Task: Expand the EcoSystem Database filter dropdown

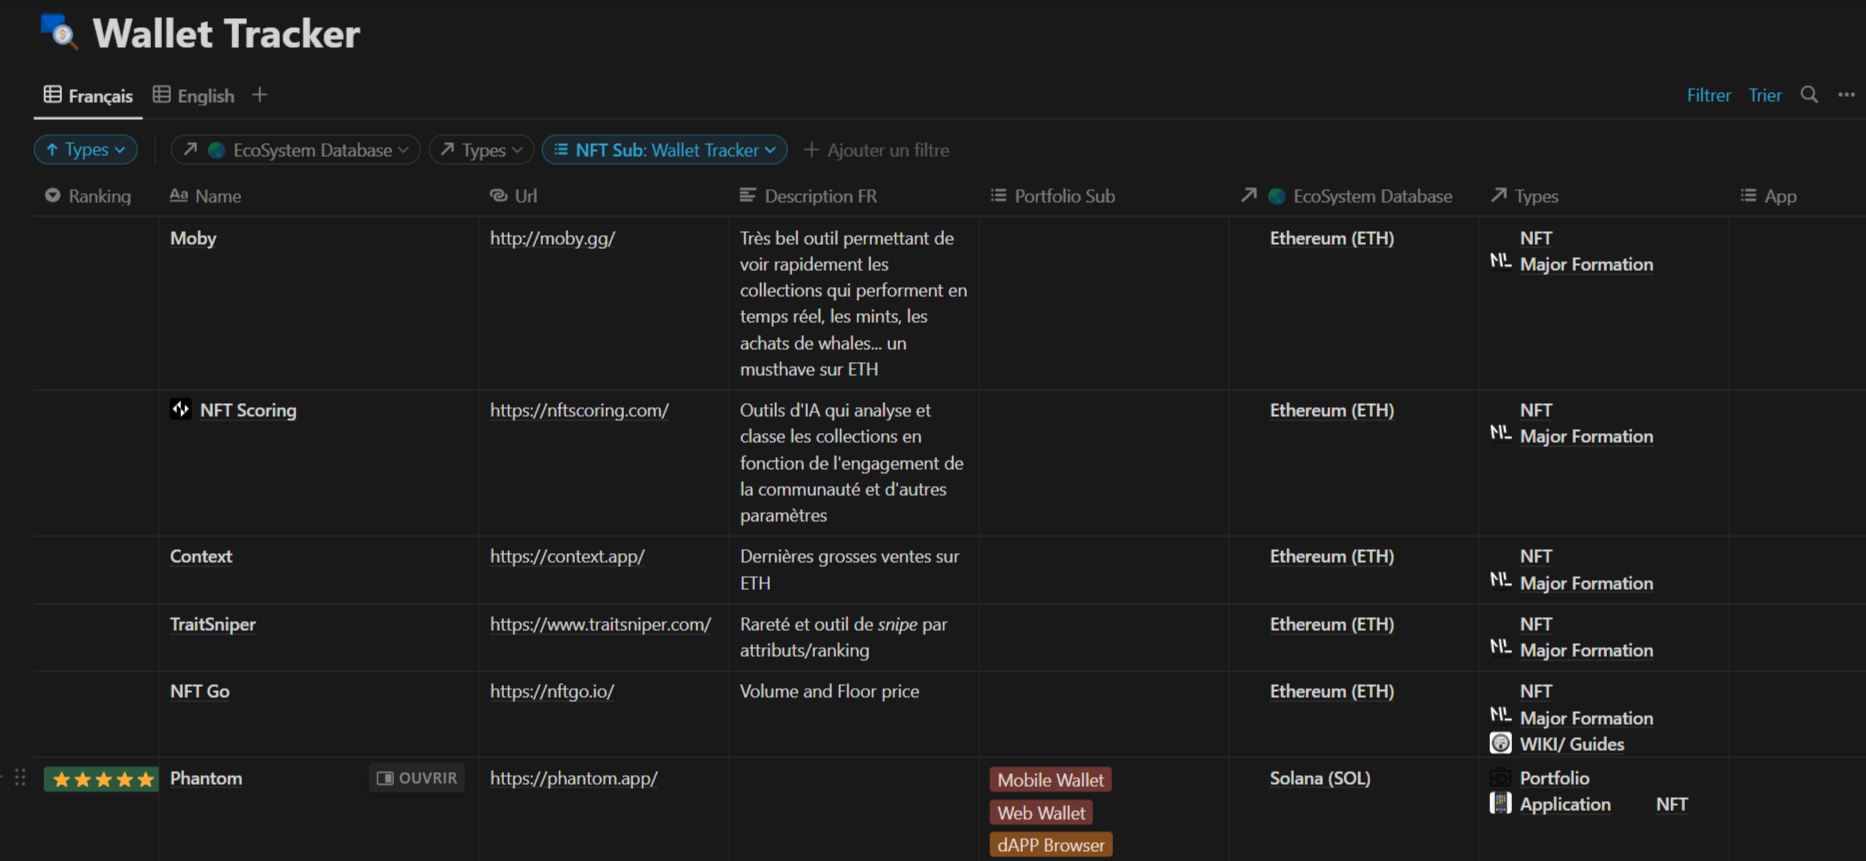Action: point(295,150)
